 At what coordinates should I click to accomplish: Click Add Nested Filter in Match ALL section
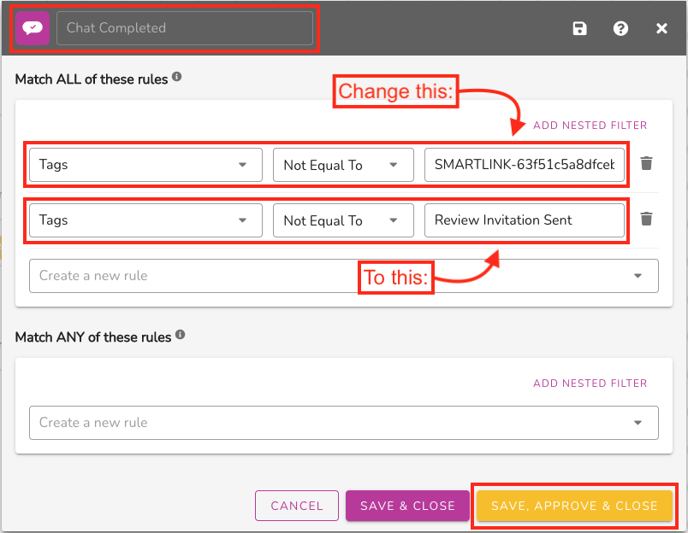point(590,126)
